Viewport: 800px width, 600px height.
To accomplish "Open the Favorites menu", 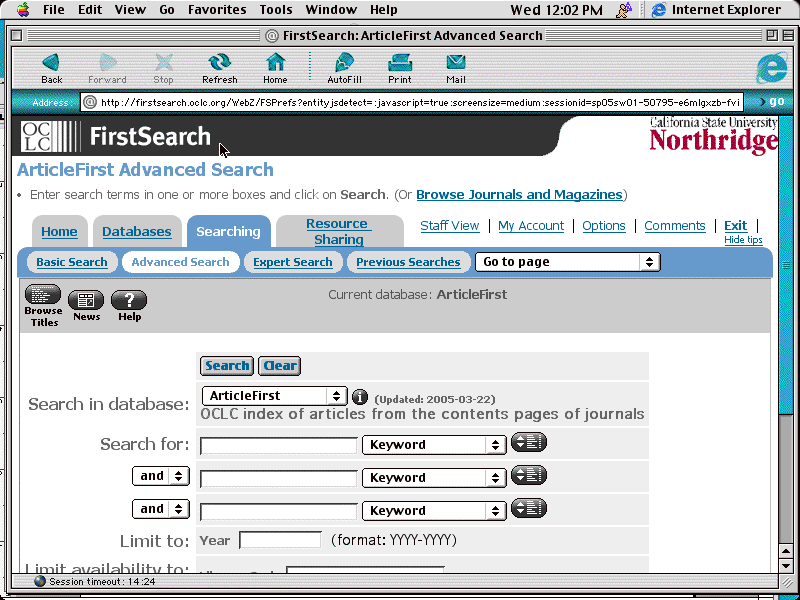I will pos(217,10).
